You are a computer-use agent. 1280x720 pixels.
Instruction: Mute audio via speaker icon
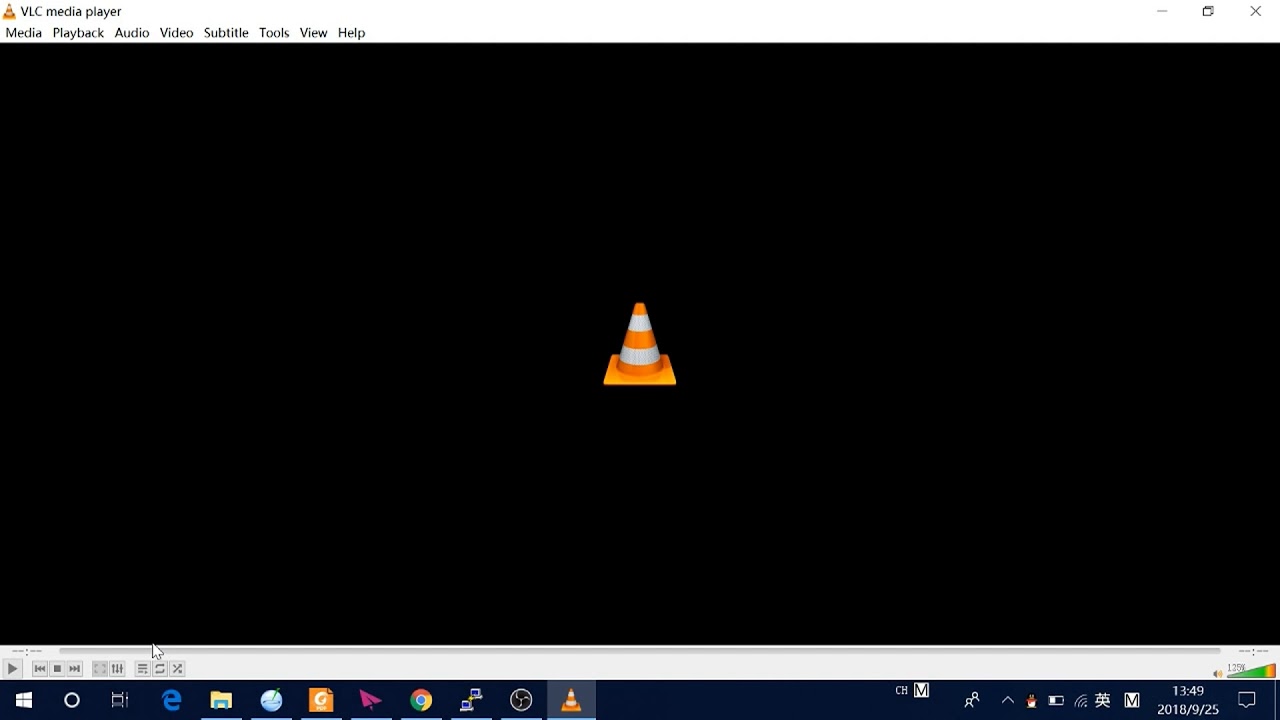(x=1217, y=673)
